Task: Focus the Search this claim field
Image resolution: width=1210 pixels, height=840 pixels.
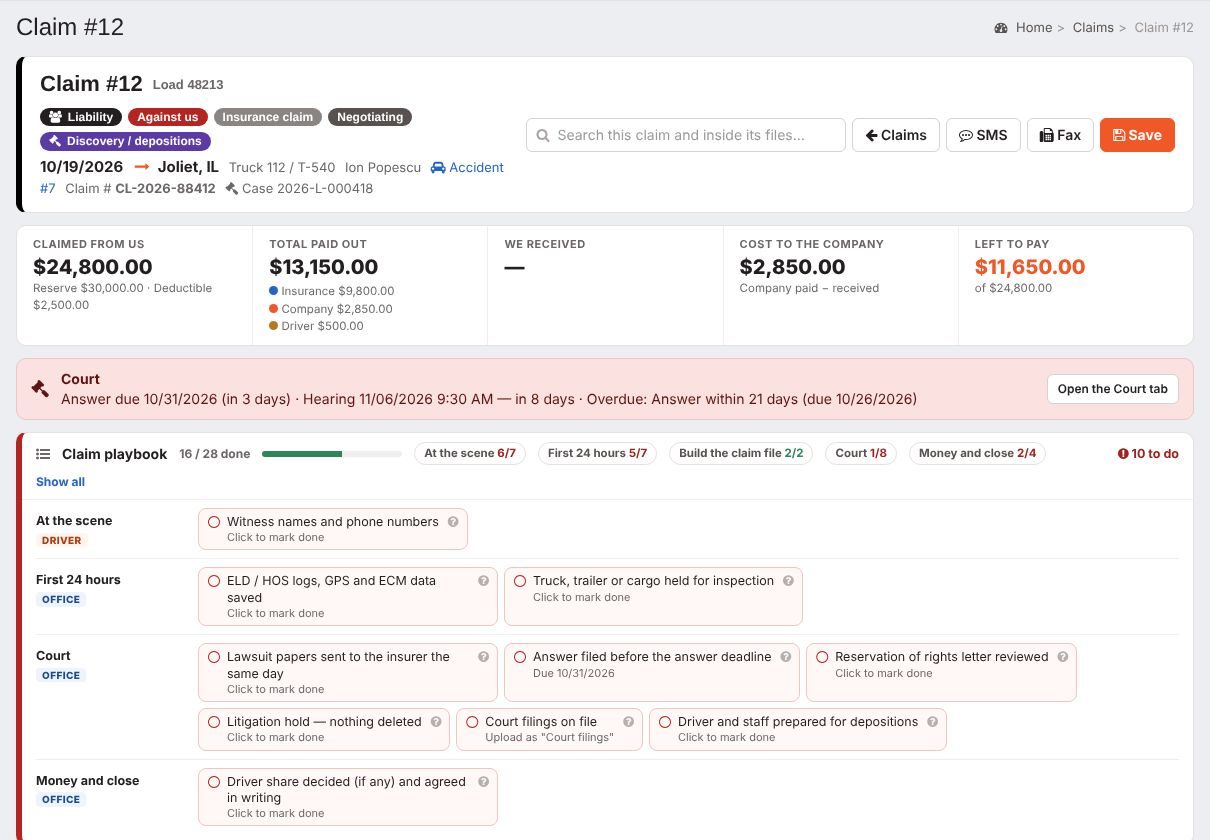Action: (x=686, y=135)
